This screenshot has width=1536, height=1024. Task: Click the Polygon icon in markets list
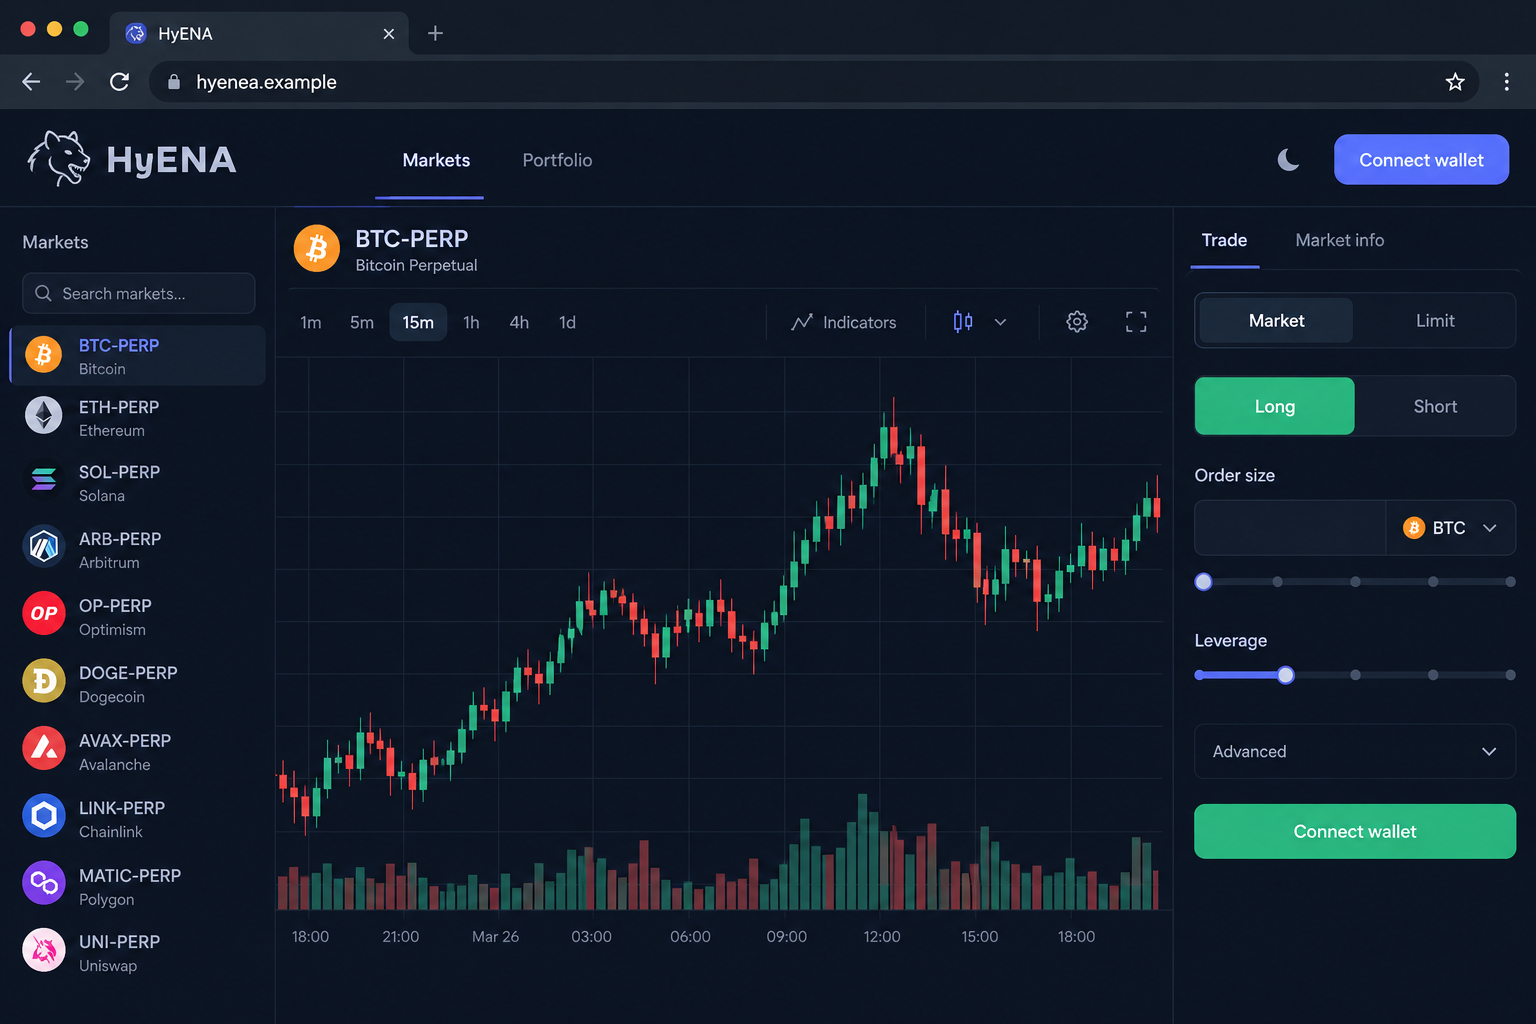(43, 883)
